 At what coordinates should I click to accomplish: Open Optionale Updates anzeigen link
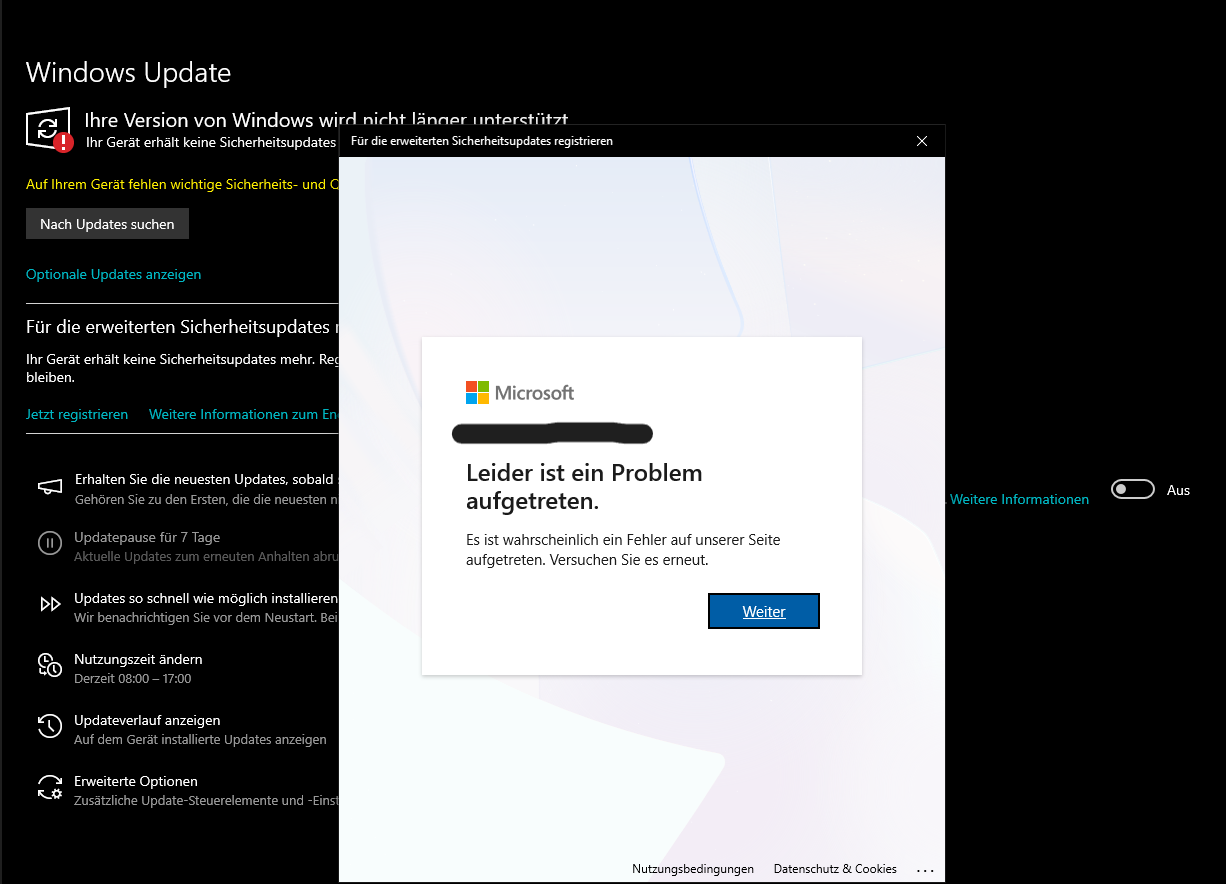113,274
